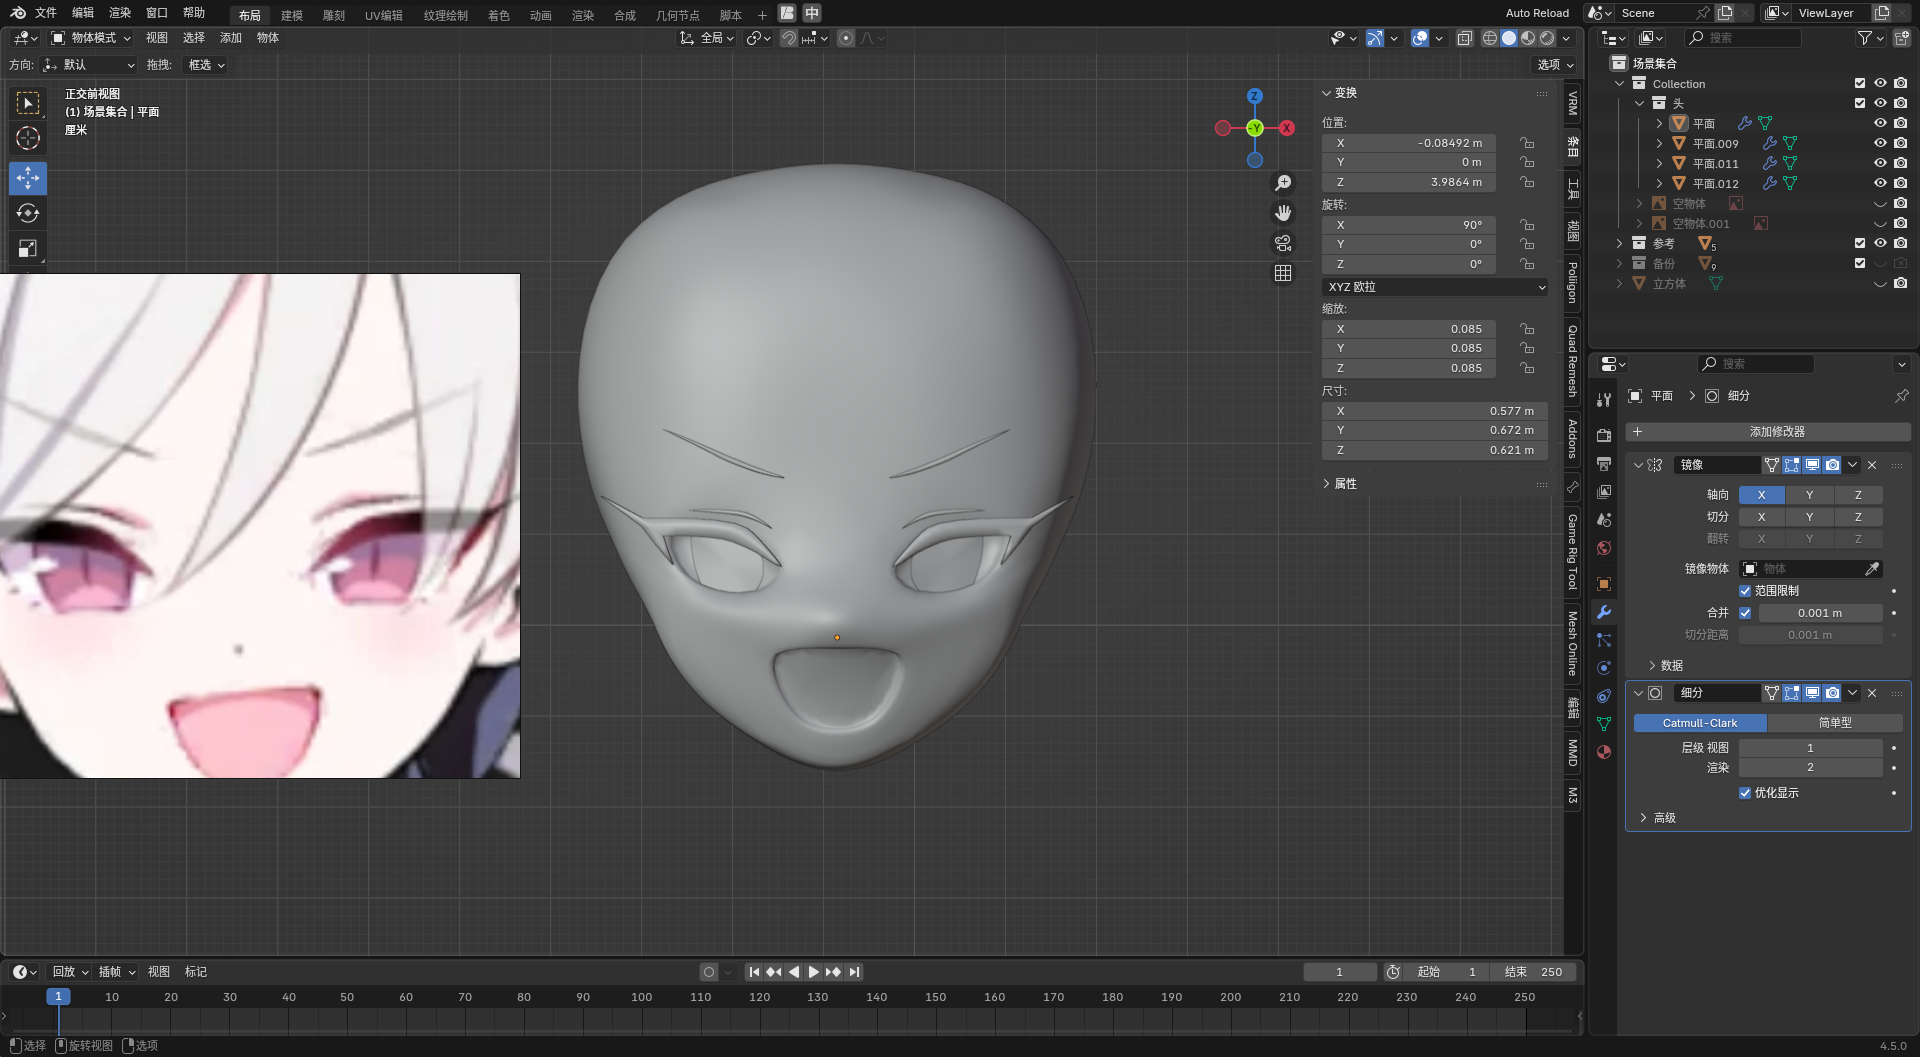Screen dimensions: 1920x1057
Task: Toggle the 优化显示 checkbox
Action: [1745, 793]
